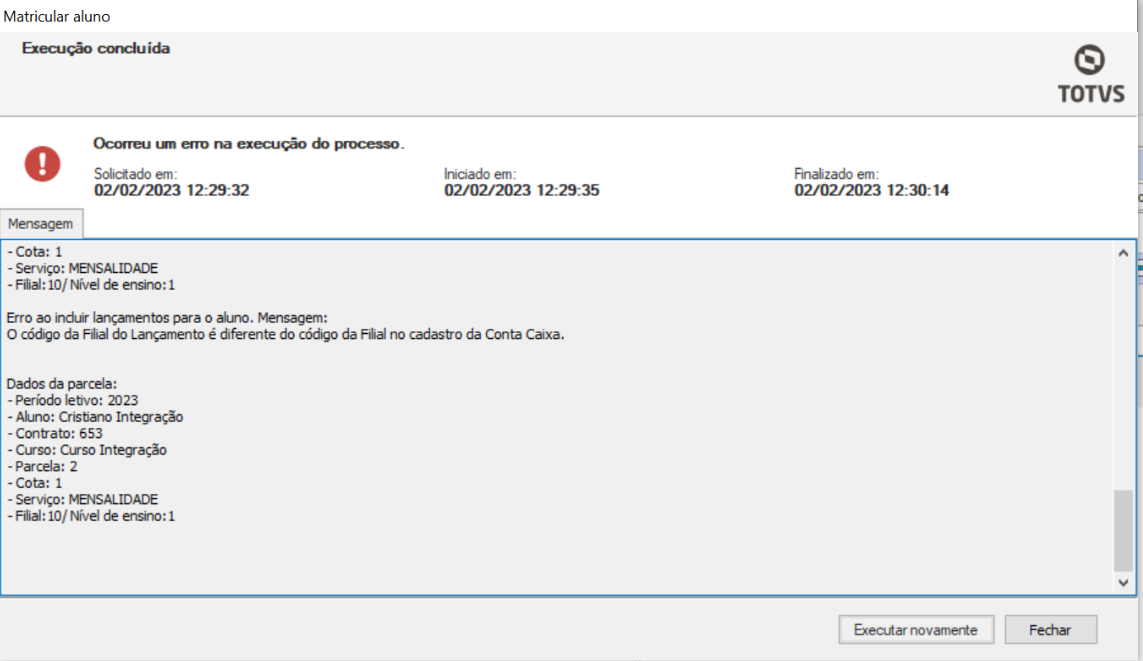Click the message scrollbar up arrow
The height and width of the screenshot is (661, 1143).
pyautogui.click(x=1123, y=253)
